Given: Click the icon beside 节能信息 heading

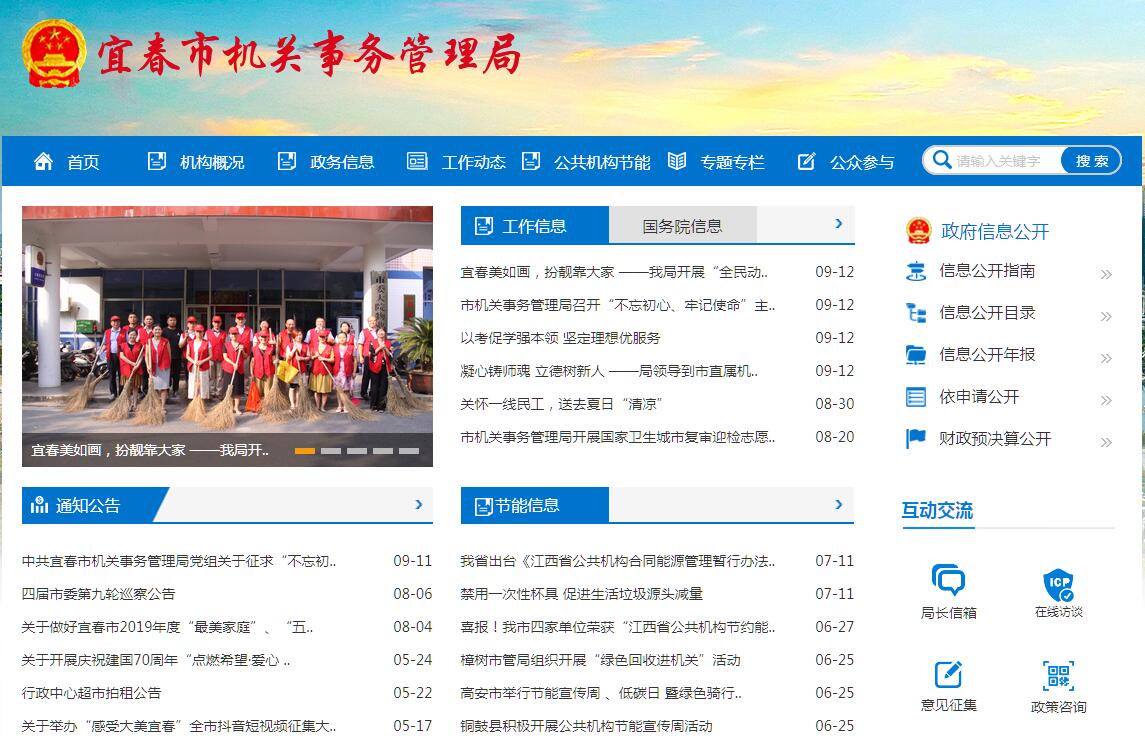Looking at the screenshot, I should tap(483, 506).
